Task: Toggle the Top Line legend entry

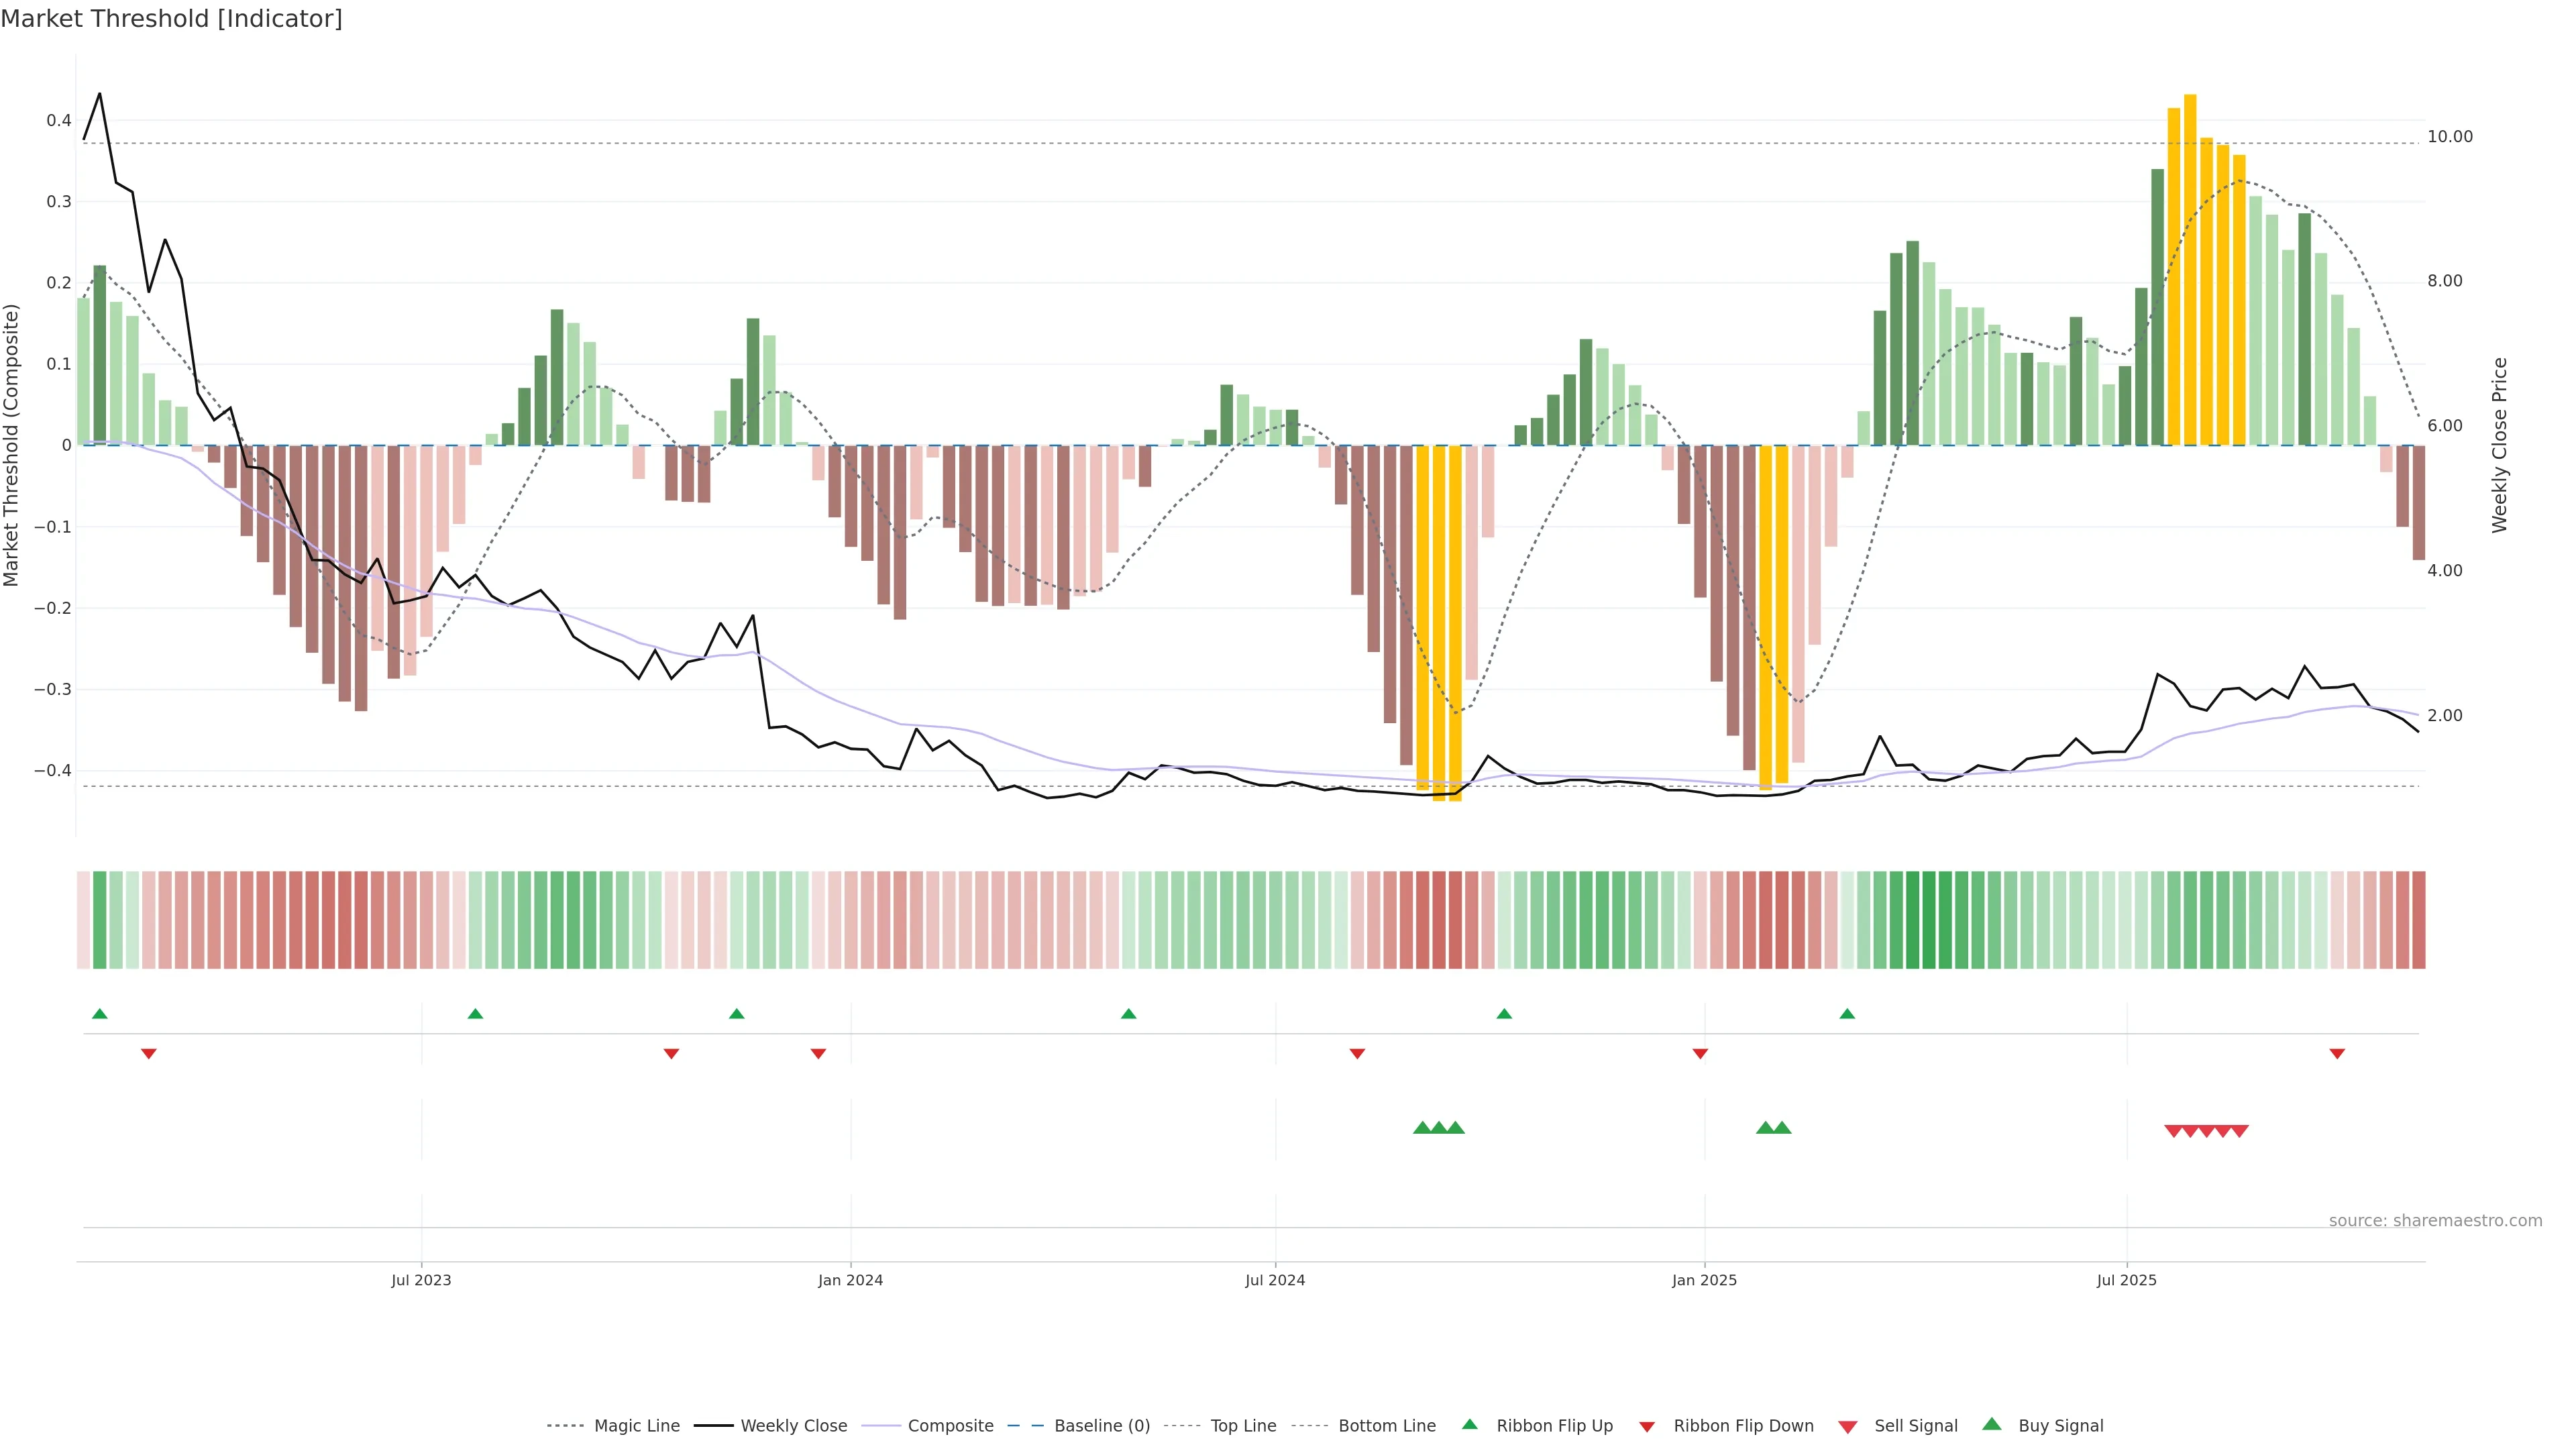Action: pyautogui.click(x=1243, y=1426)
